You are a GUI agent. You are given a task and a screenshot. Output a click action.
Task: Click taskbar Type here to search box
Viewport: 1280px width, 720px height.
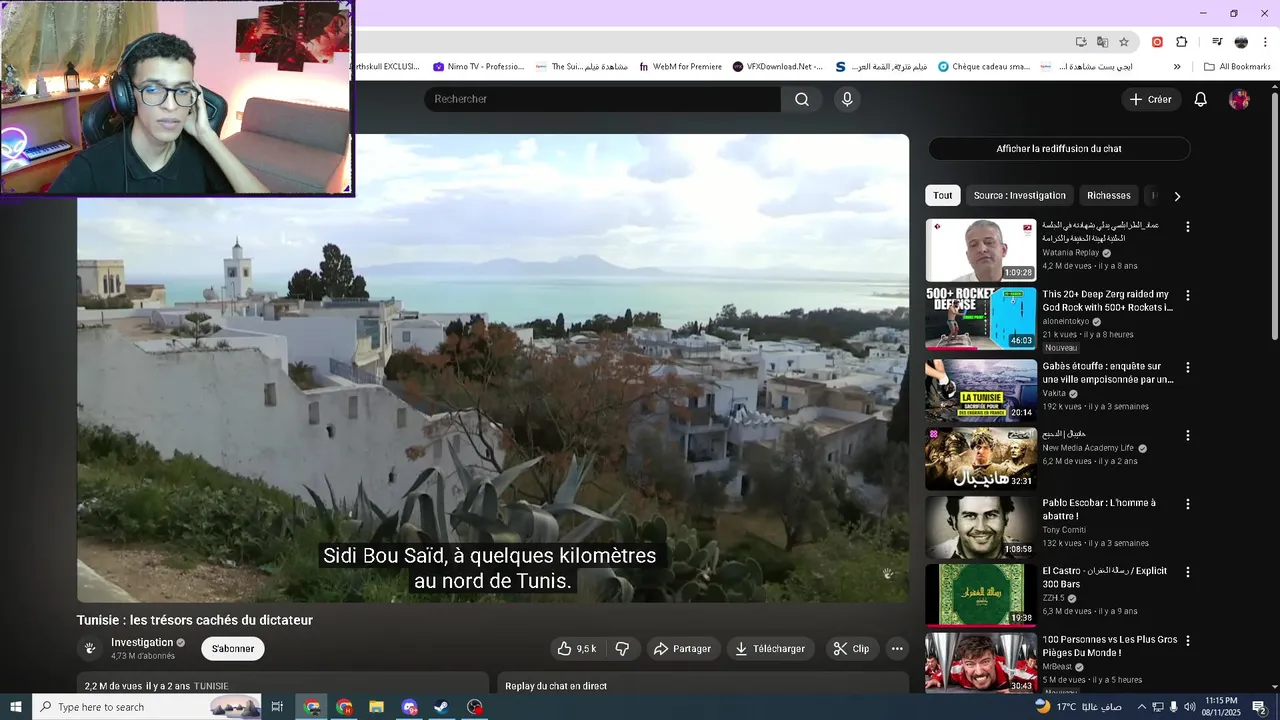pyautogui.click(x=148, y=707)
